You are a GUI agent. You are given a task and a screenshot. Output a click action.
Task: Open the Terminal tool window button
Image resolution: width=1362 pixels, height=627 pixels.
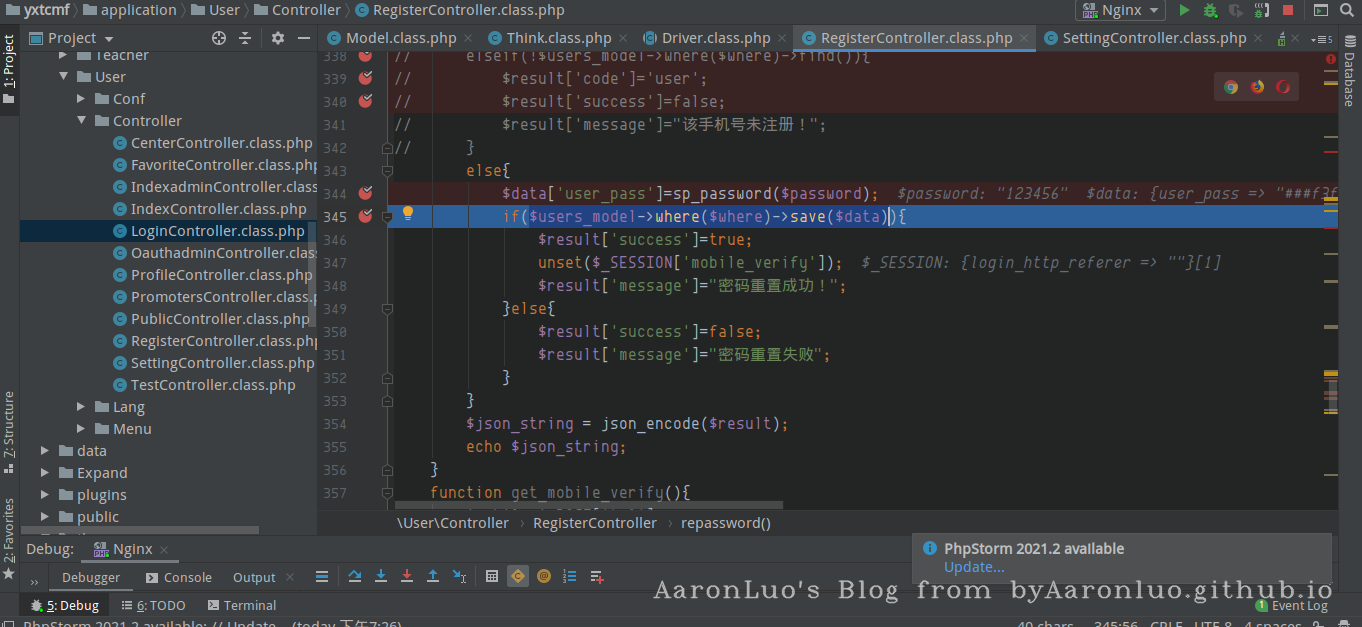click(x=241, y=605)
